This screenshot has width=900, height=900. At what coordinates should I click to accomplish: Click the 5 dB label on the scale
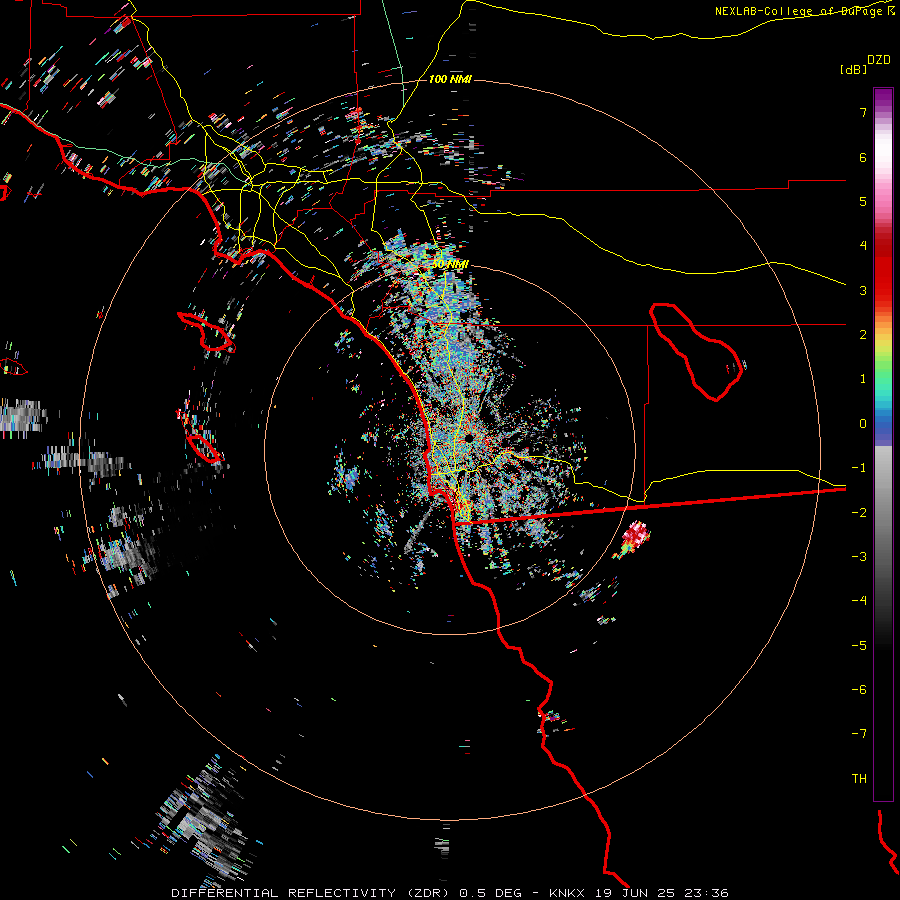(x=863, y=201)
